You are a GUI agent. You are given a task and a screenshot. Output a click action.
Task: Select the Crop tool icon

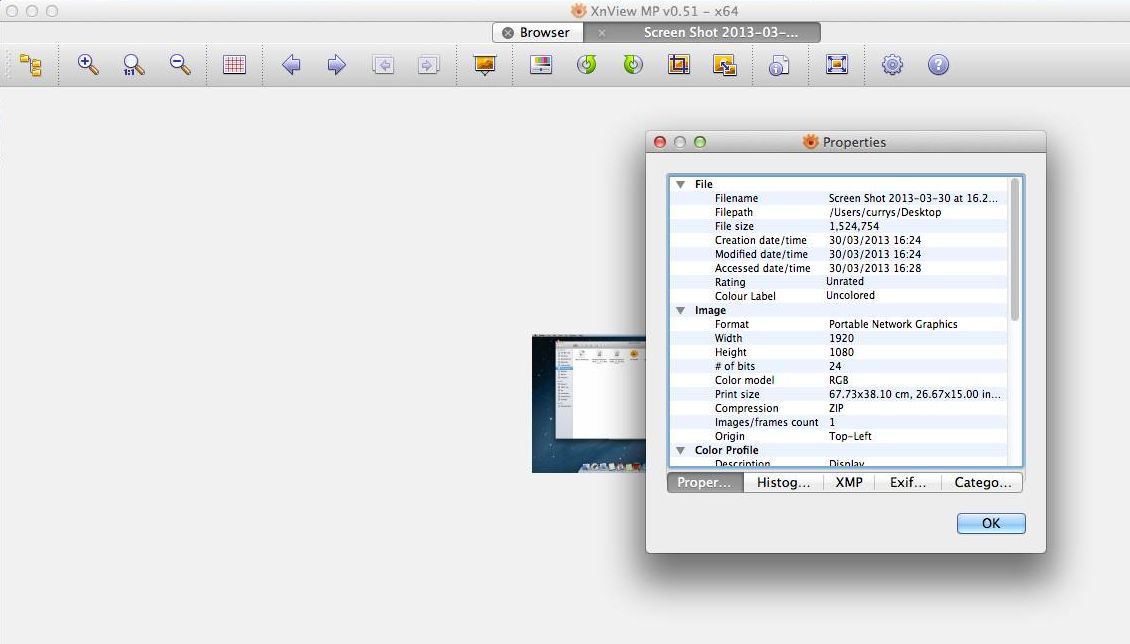[x=678, y=65]
